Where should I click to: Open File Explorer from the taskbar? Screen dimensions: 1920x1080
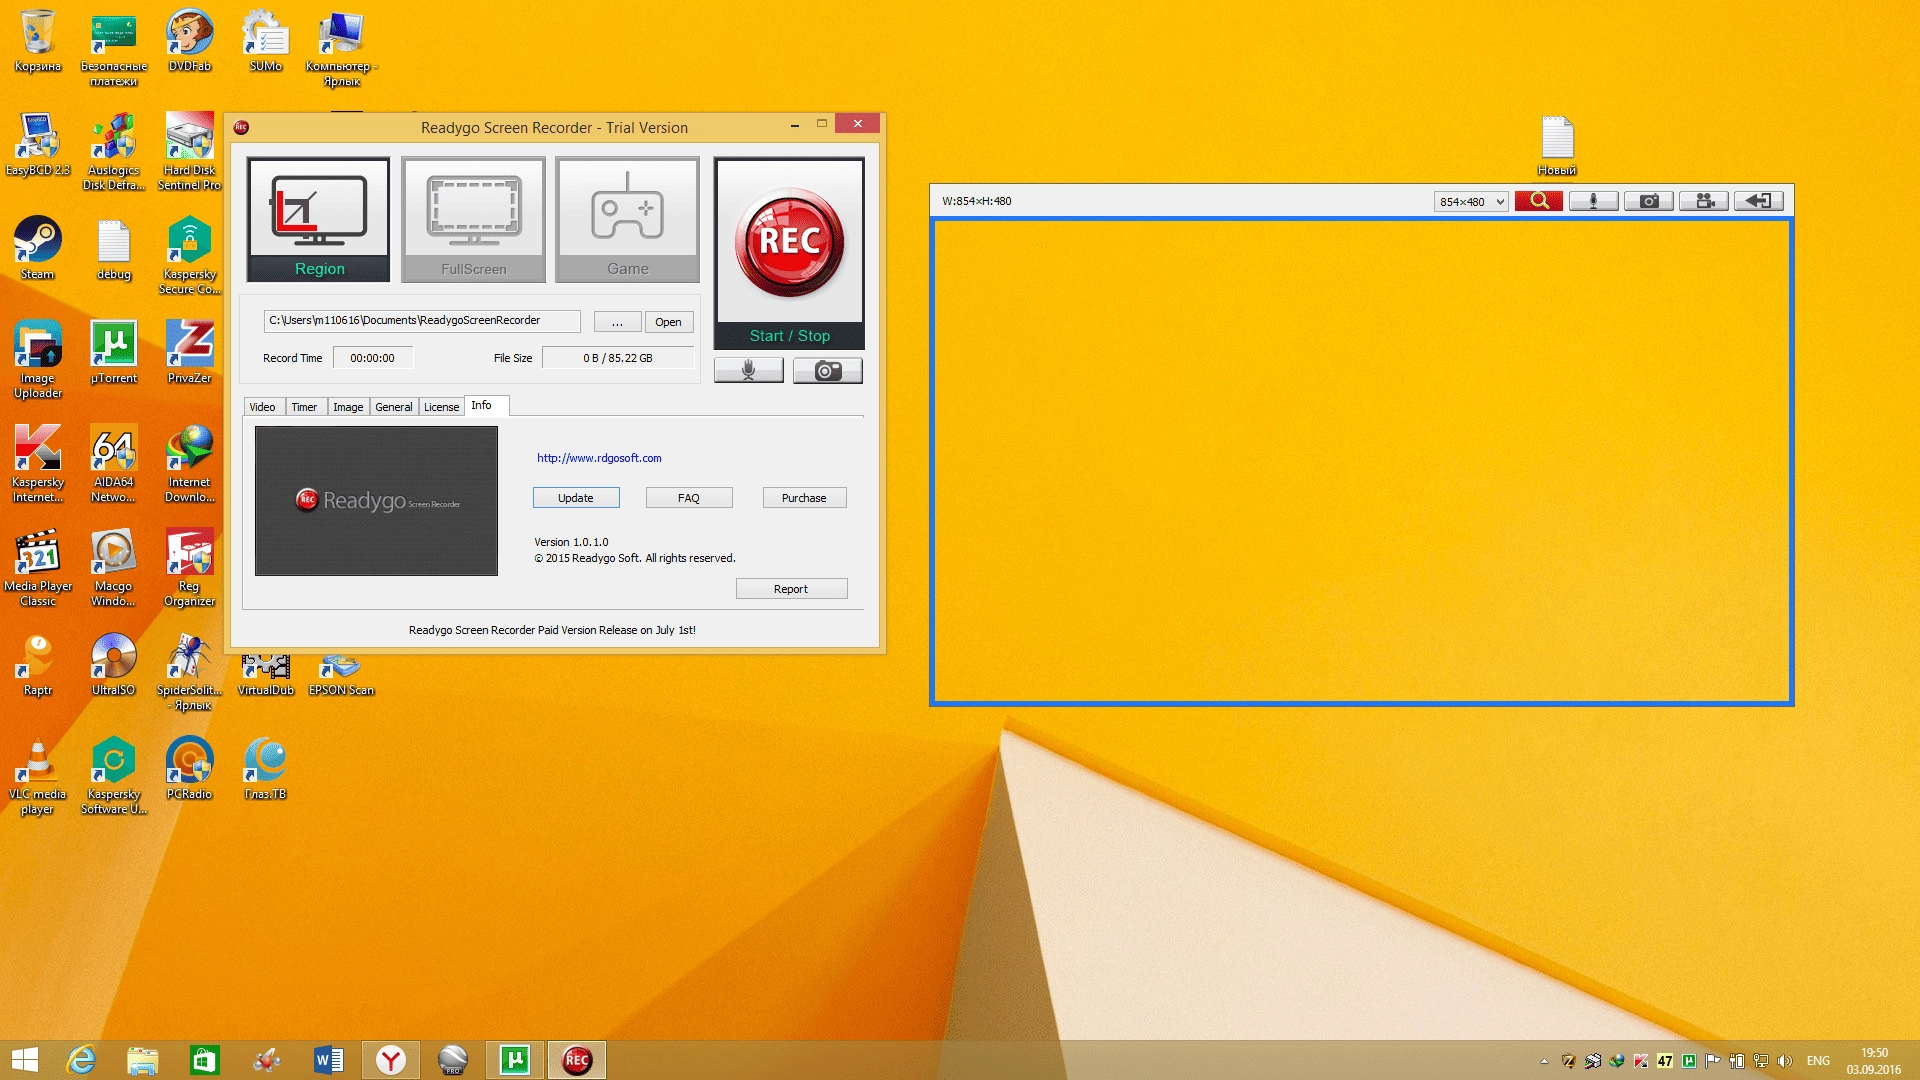coord(143,1060)
